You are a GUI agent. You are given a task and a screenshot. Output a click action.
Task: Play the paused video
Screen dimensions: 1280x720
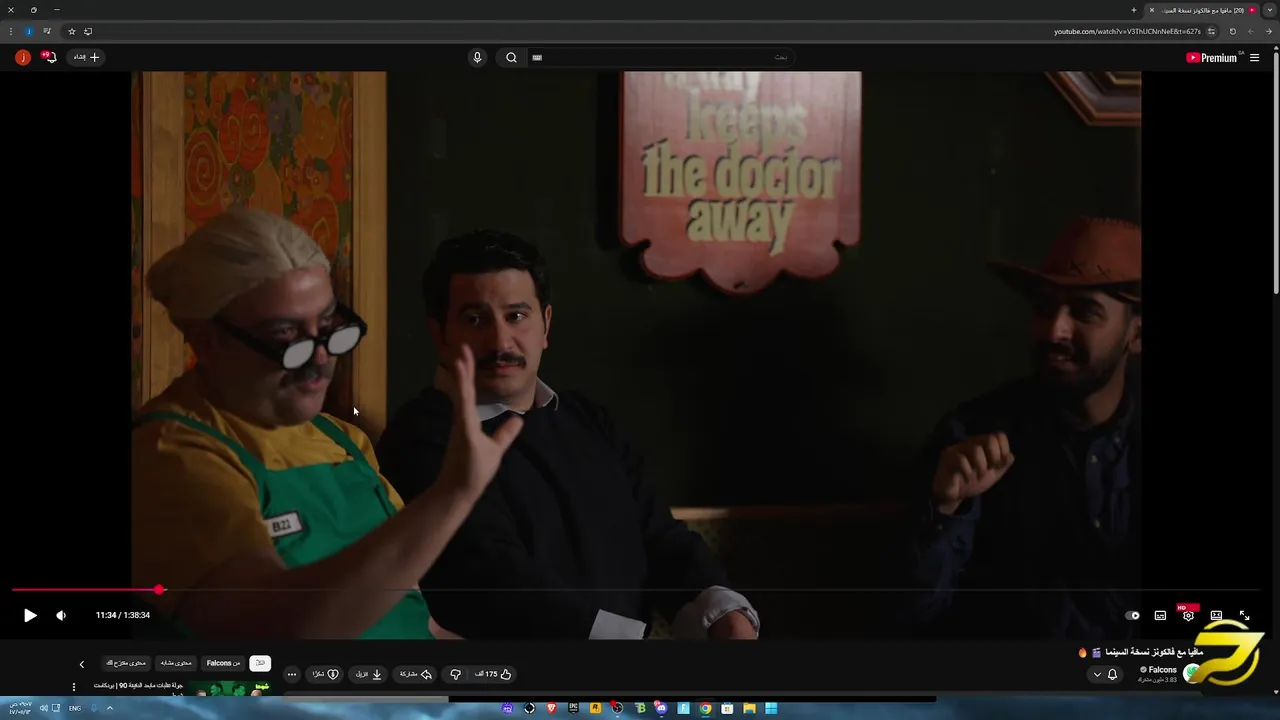coord(30,616)
